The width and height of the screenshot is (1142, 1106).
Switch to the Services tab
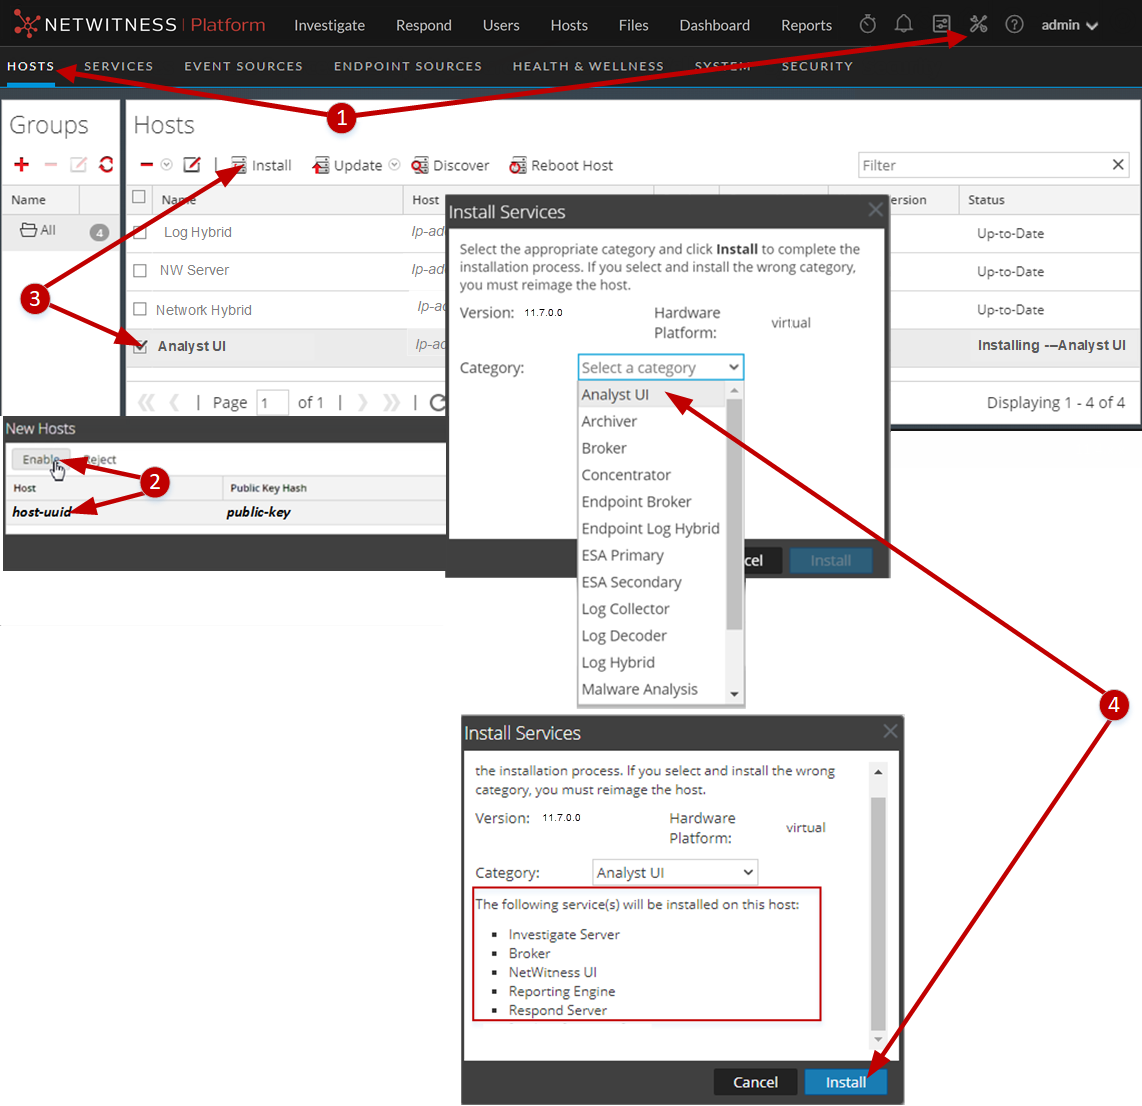[x=118, y=66]
